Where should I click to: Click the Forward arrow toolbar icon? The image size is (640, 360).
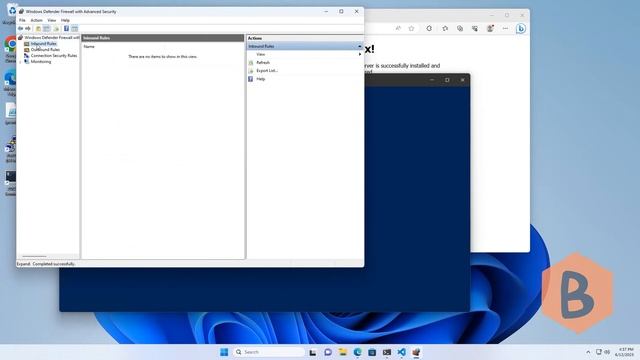pyautogui.click(x=28, y=29)
